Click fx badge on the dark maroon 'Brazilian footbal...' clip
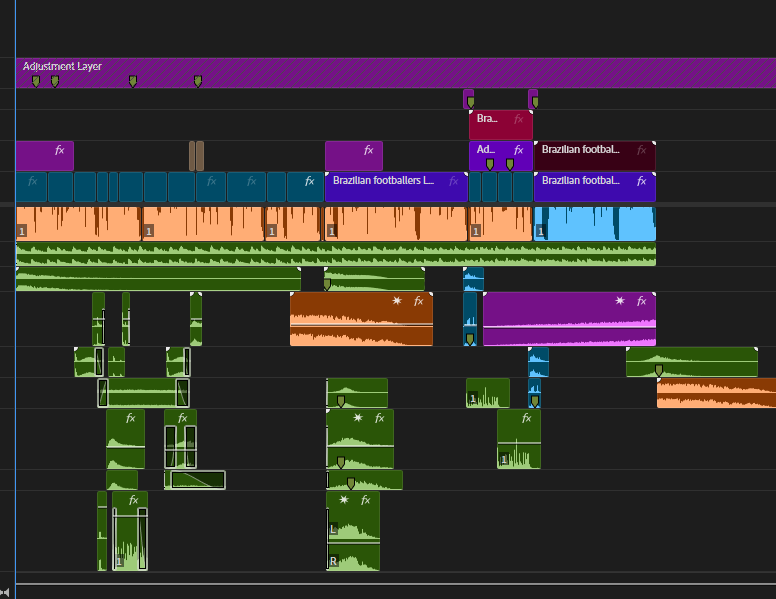776x599 pixels. (x=641, y=150)
